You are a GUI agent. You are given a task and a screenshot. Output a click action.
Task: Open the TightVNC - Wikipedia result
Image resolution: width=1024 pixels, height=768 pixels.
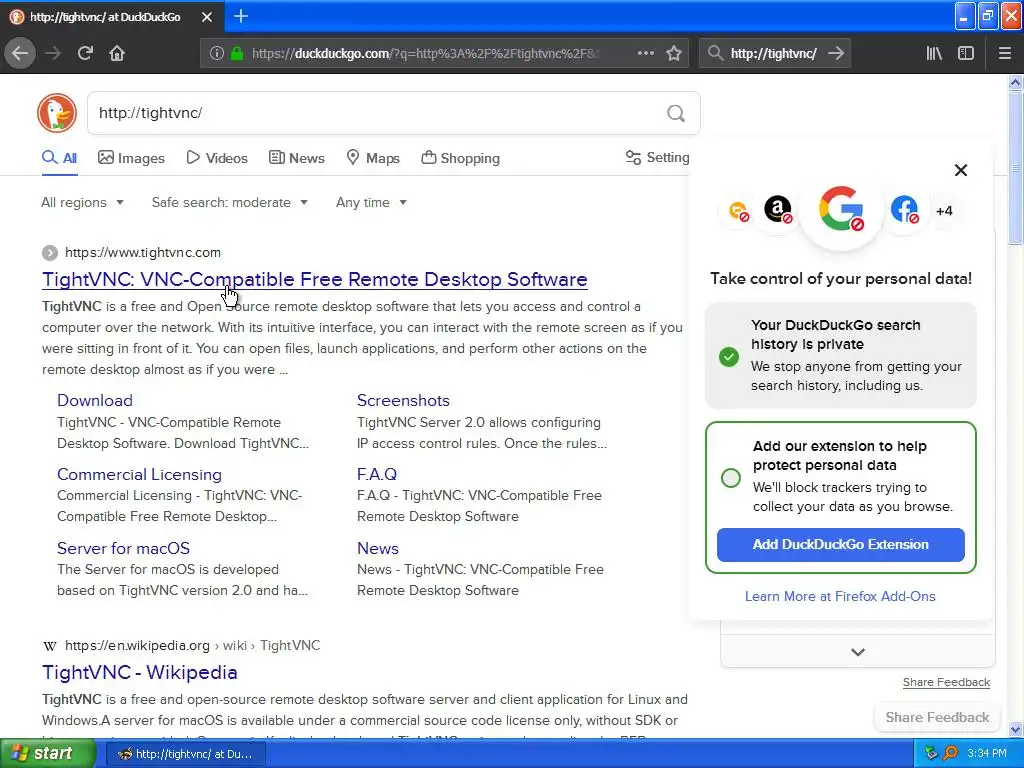[140, 672]
